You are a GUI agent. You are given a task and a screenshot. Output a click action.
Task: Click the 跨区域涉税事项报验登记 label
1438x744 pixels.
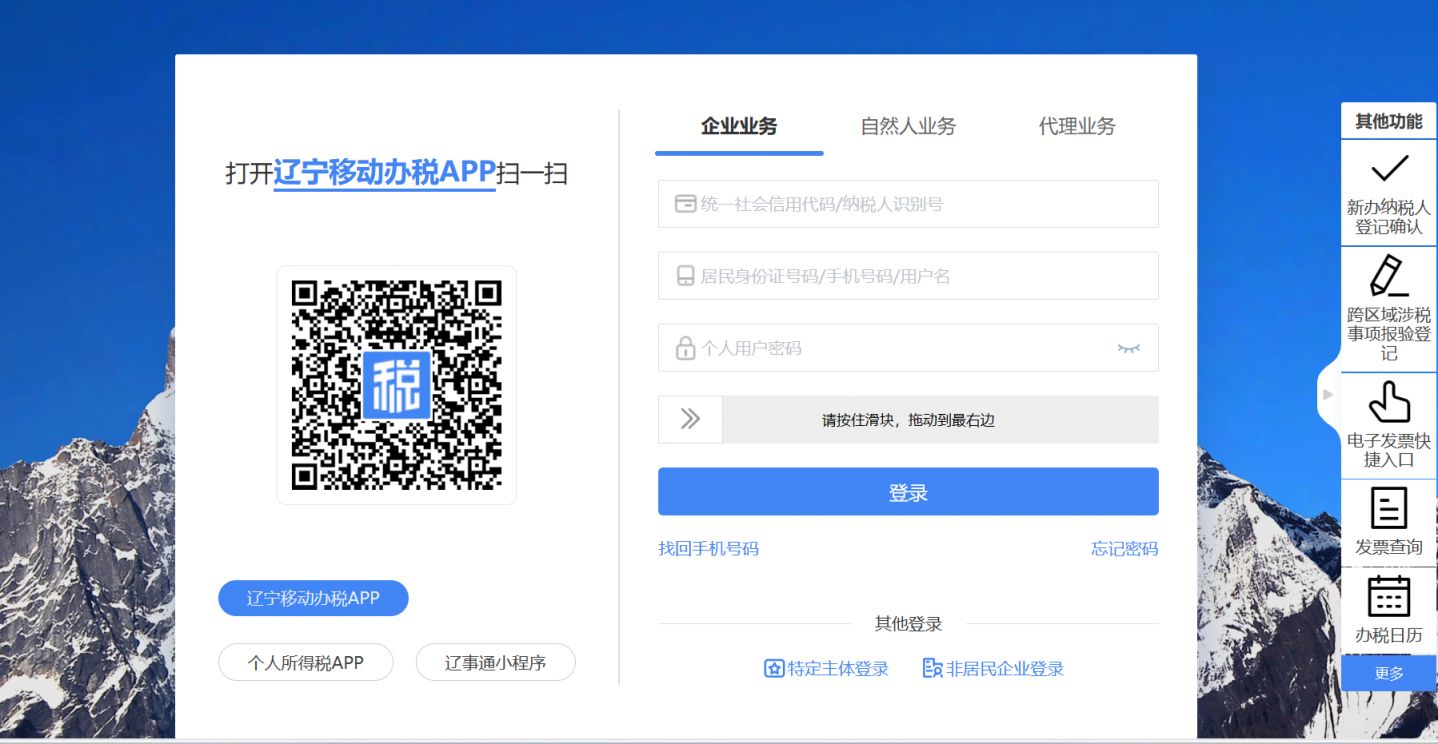(1389, 334)
